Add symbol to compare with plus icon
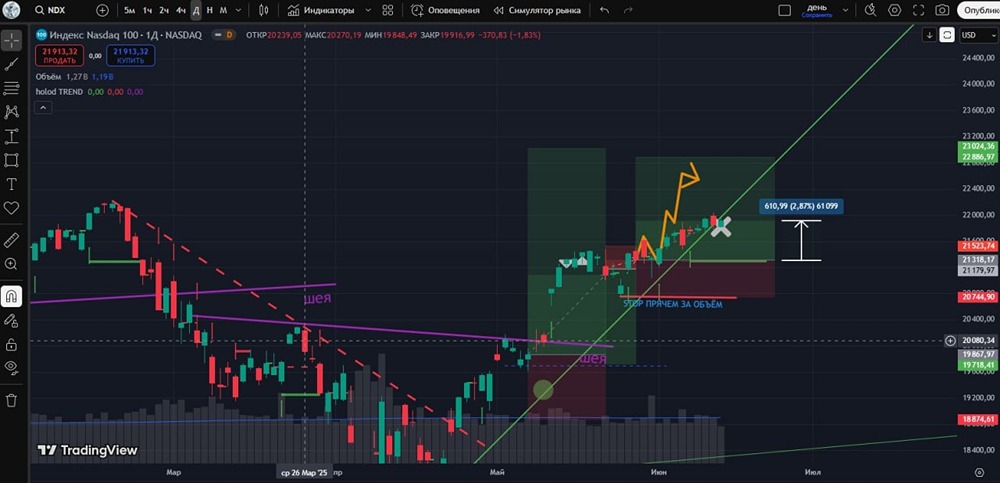Screen dimensions: 1000x483 tap(103, 10)
